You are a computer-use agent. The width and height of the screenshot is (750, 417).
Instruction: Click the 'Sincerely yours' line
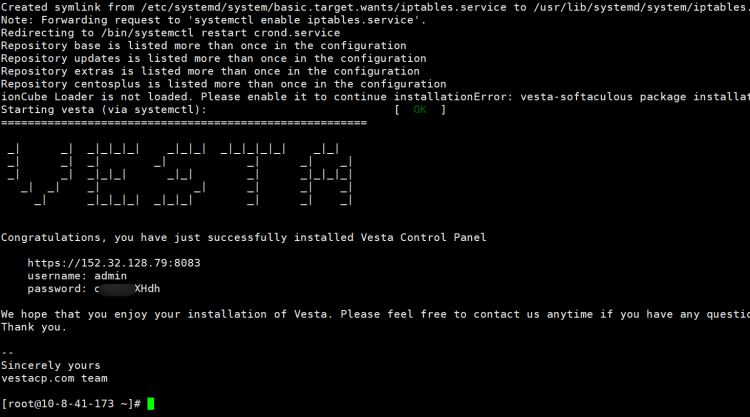[51, 365]
